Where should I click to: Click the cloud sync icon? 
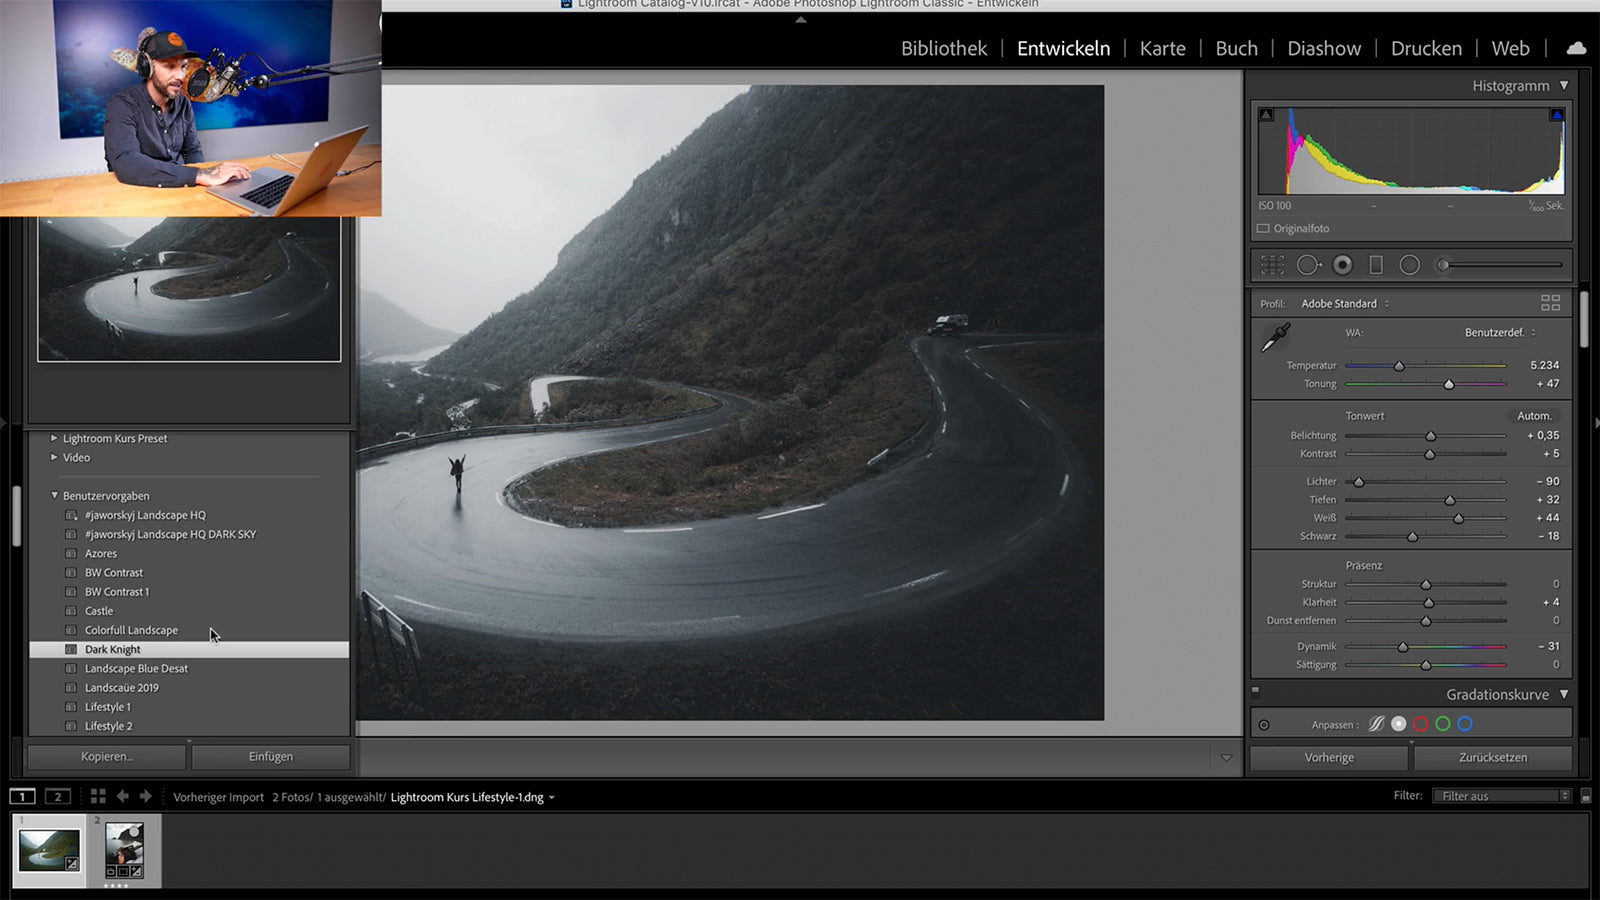coord(1576,48)
